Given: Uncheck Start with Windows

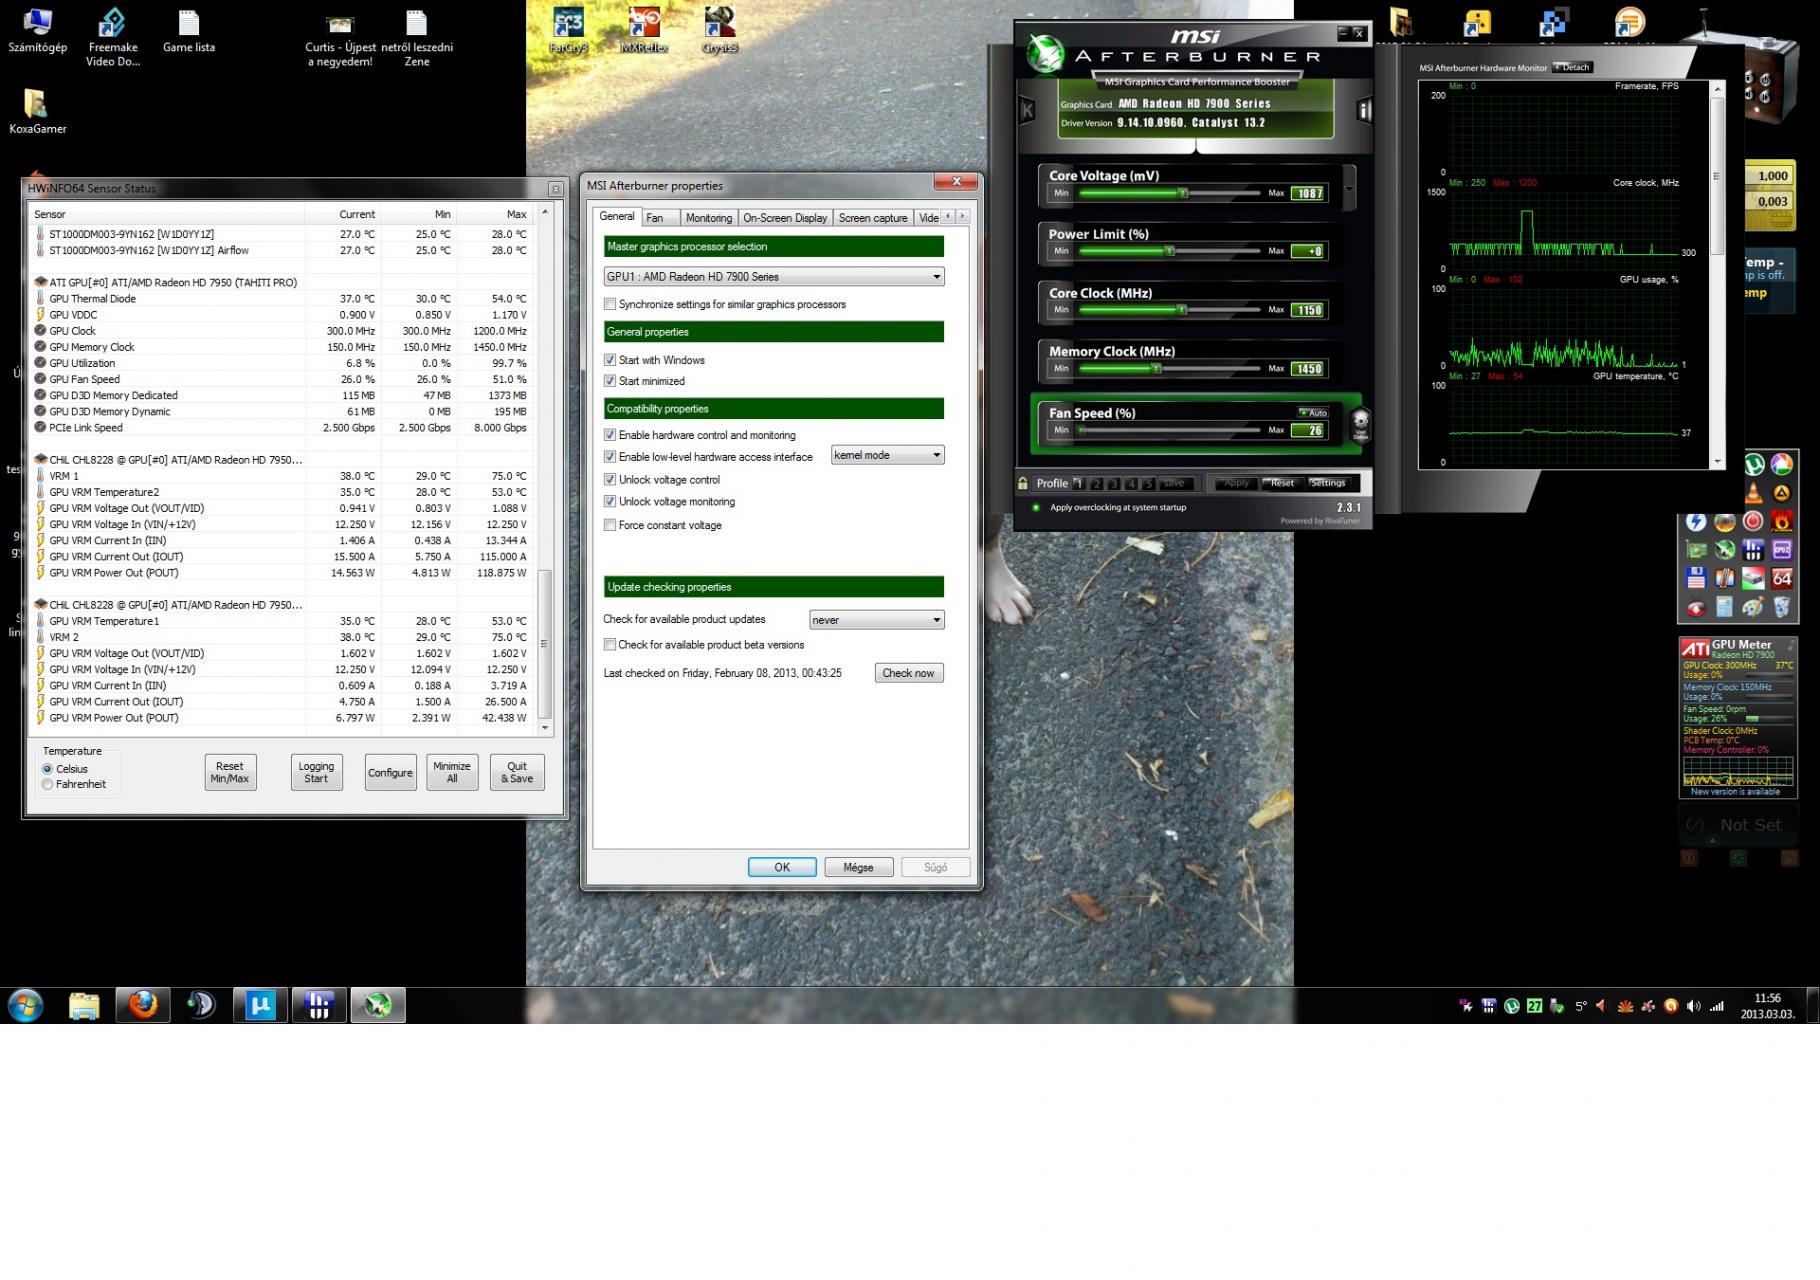Looking at the screenshot, I should click(x=610, y=360).
